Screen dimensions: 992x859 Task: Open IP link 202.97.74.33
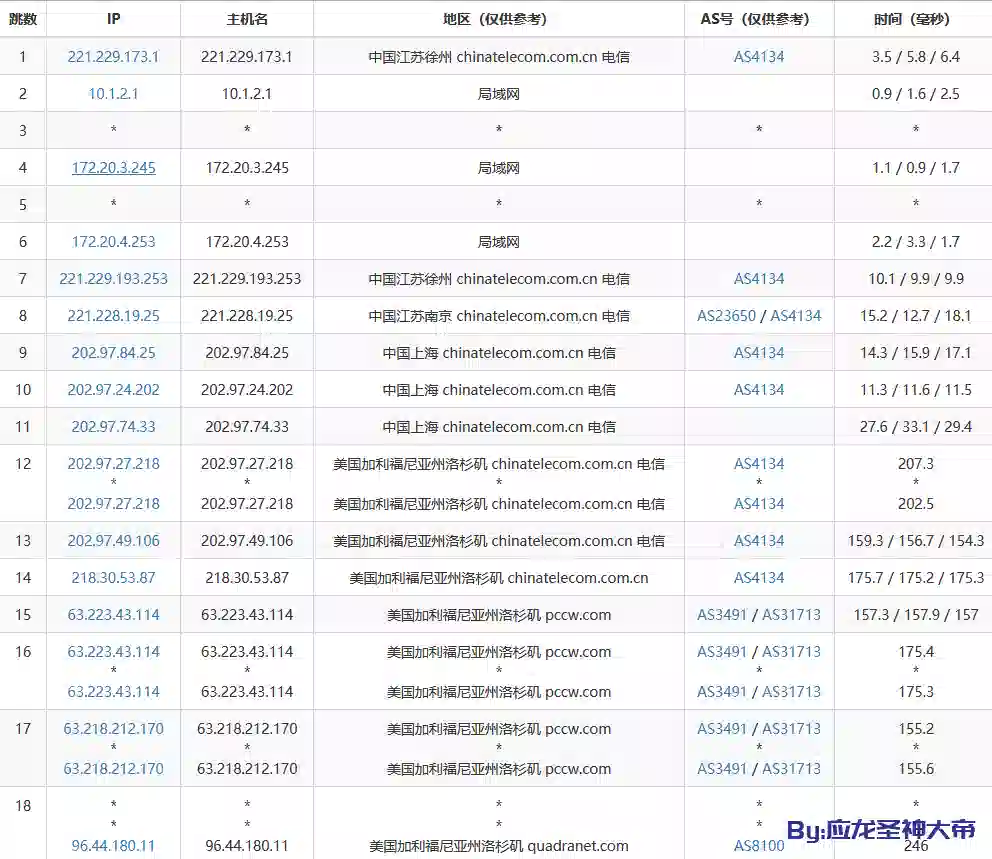tap(113, 426)
